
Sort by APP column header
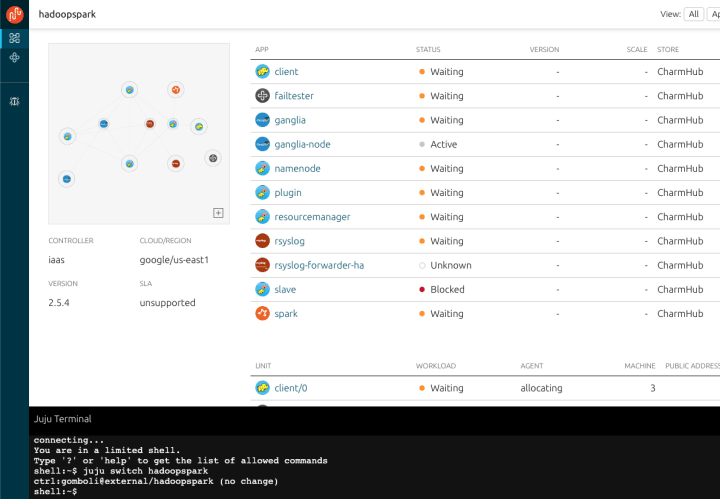262,50
